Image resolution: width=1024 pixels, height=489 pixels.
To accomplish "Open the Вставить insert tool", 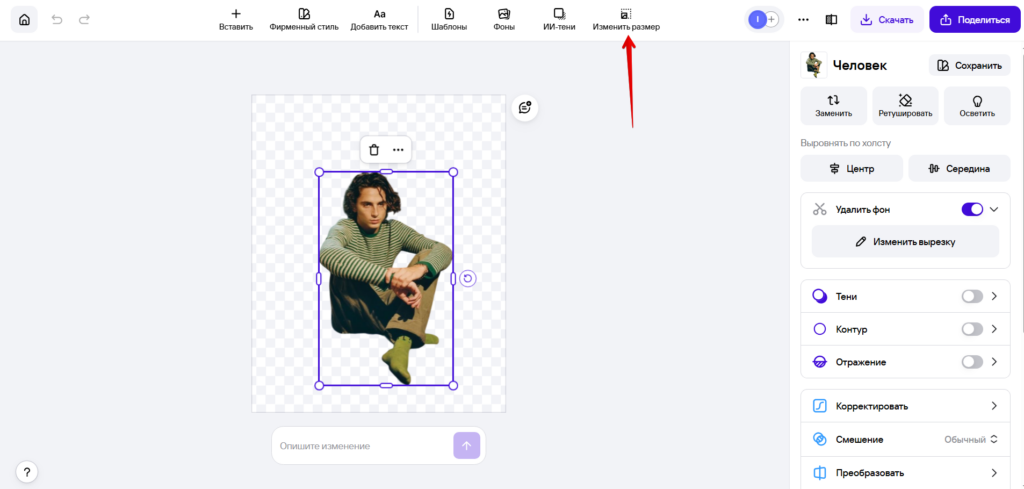I will coord(236,20).
